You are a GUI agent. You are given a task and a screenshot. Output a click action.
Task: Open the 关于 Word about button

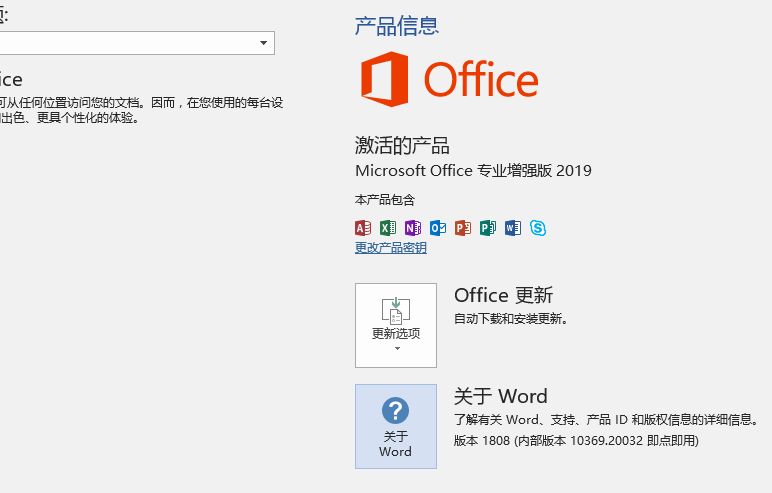(x=396, y=427)
